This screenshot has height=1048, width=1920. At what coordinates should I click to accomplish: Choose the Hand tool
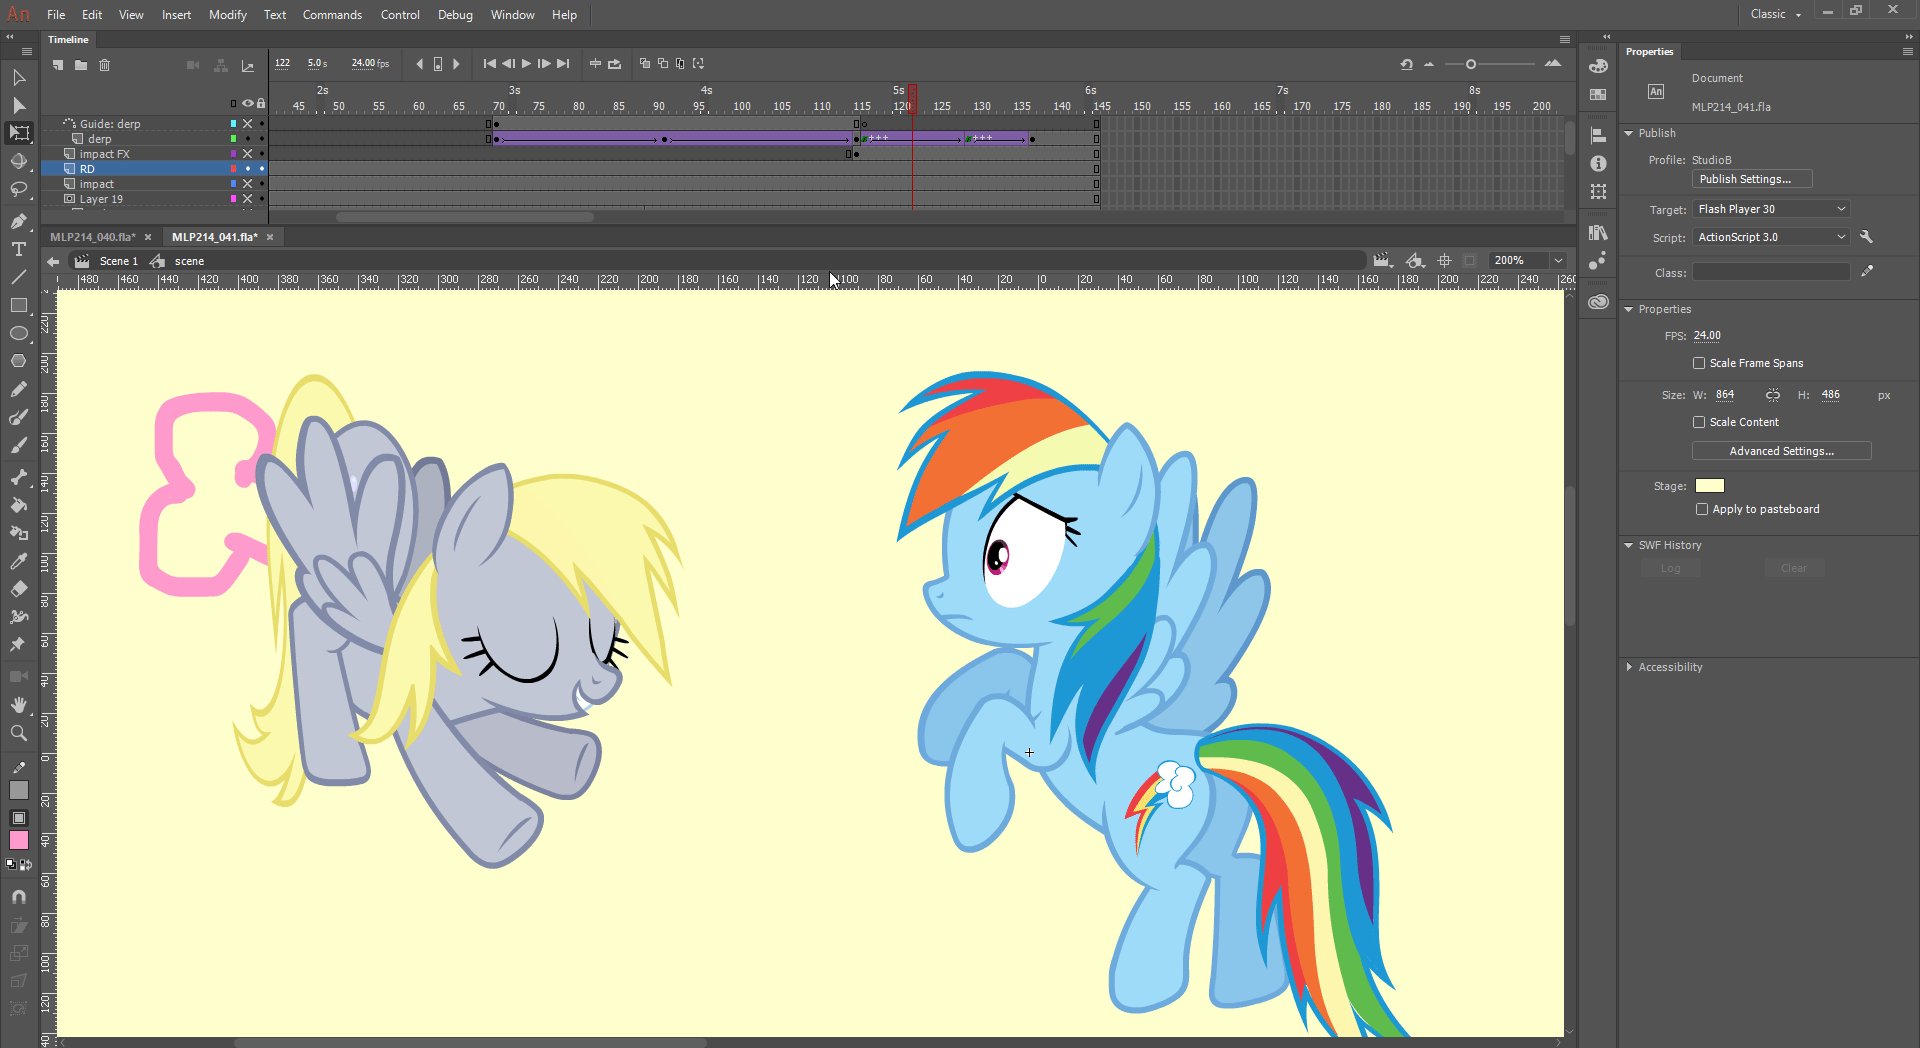coord(18,705)
